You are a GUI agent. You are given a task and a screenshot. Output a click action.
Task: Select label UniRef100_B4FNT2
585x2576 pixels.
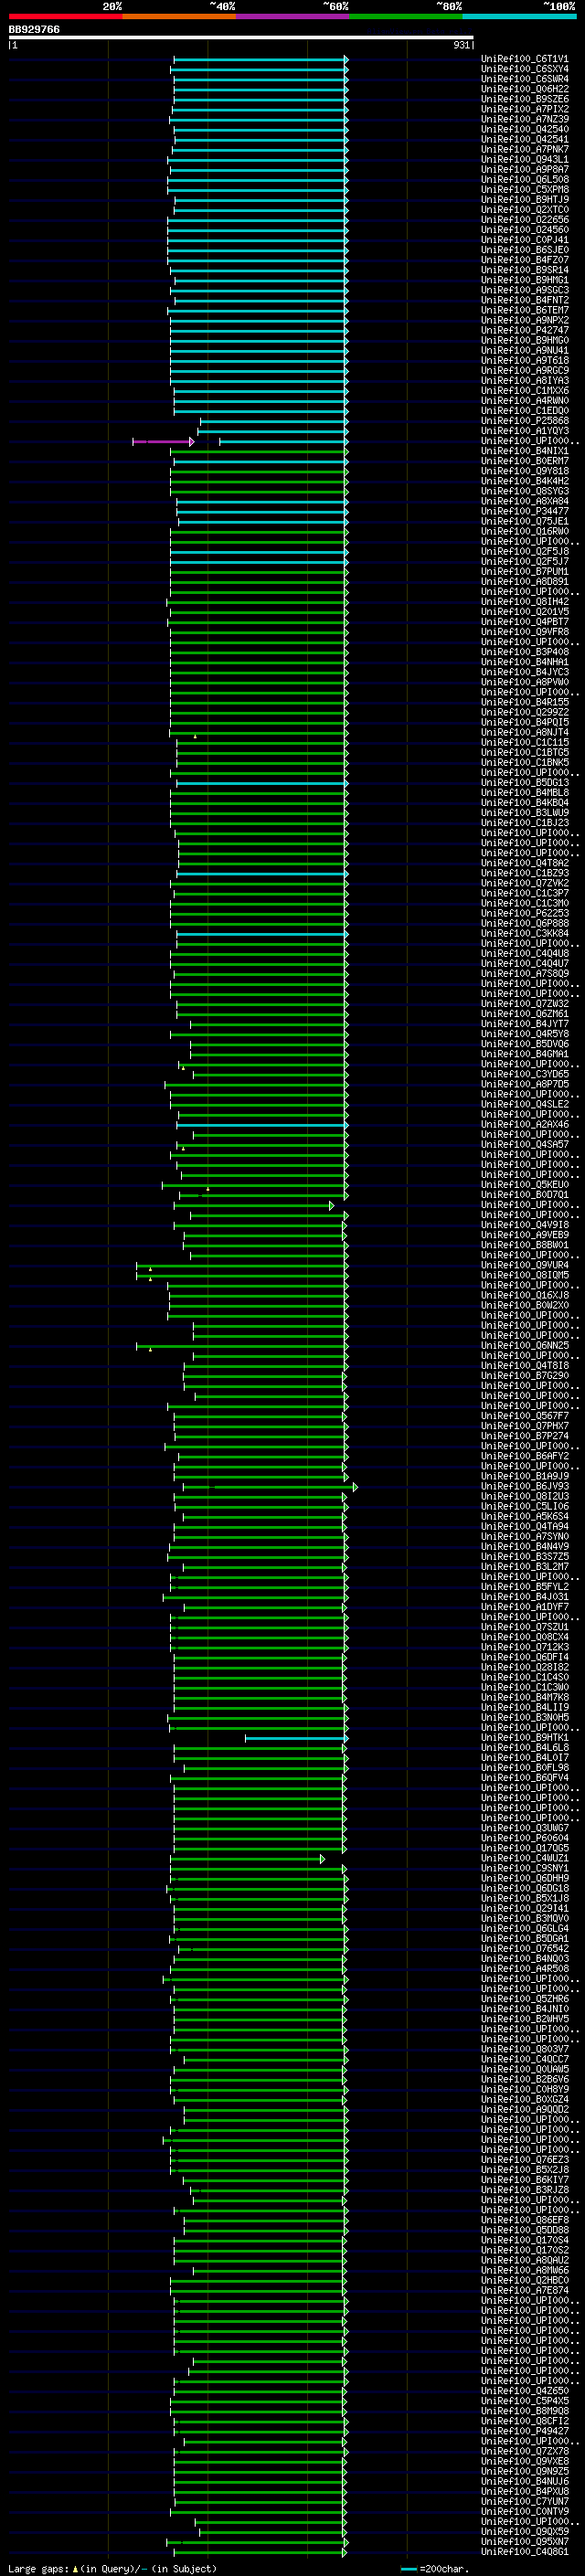click(x=524, y=300)
